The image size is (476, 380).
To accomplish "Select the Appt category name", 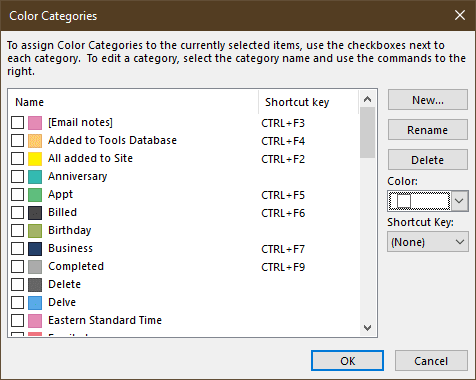I will click(x=60, y=194).
